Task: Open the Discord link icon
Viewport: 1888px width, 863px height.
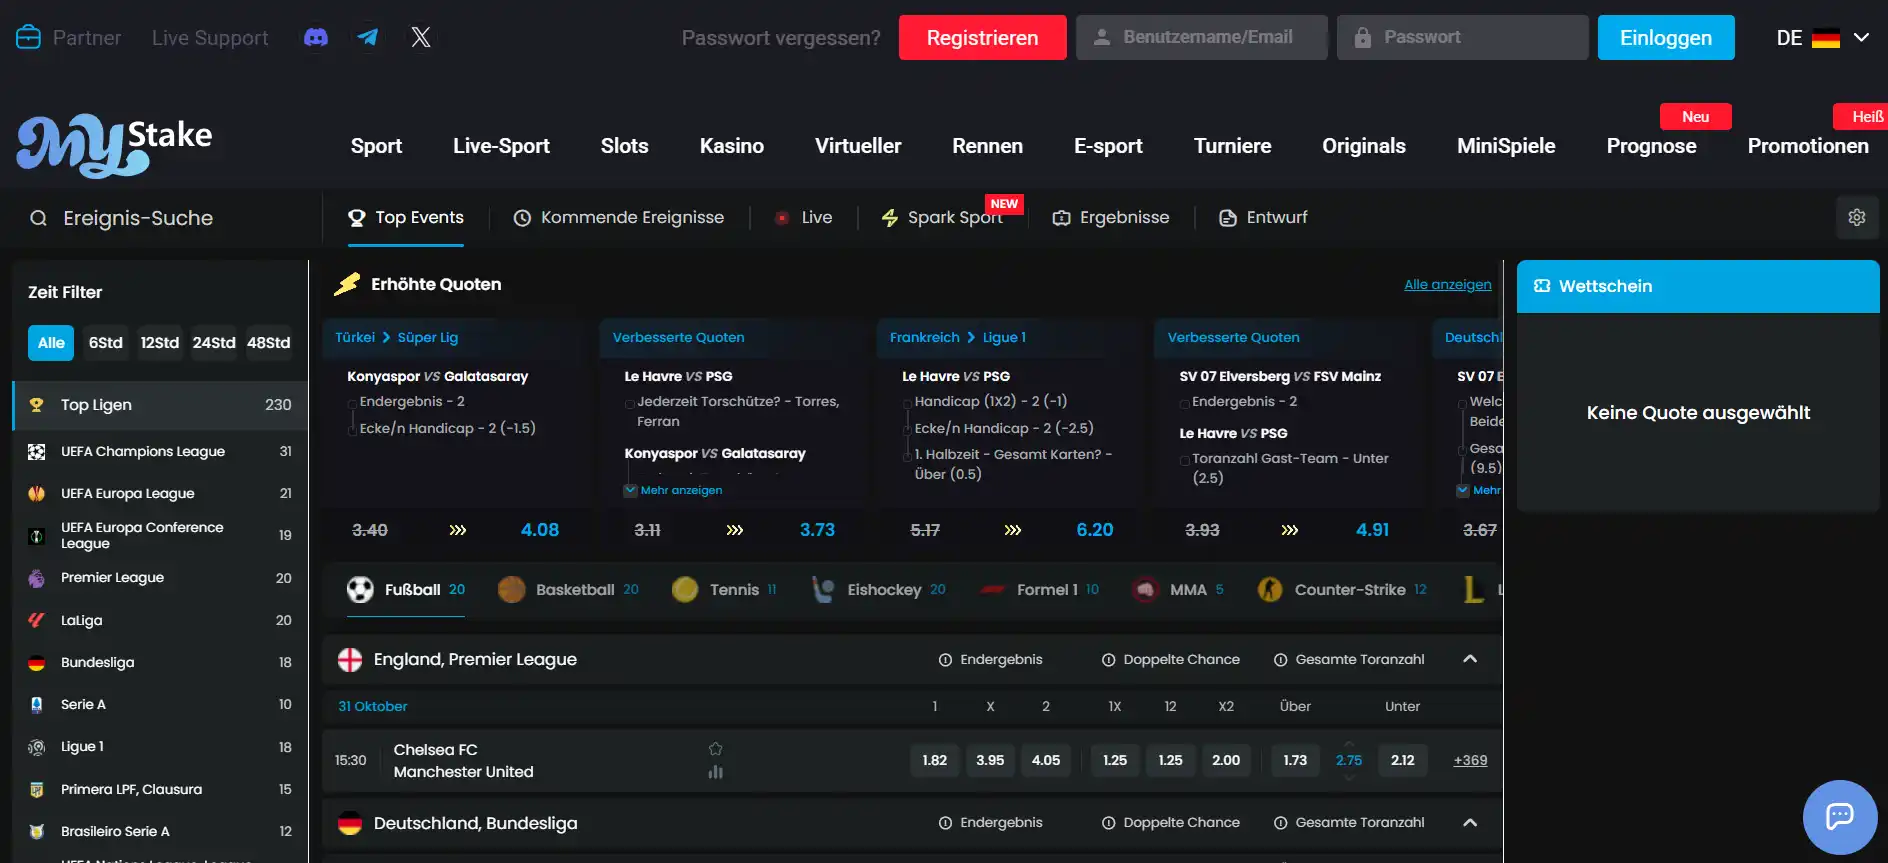Action: (x=316, y=38)
